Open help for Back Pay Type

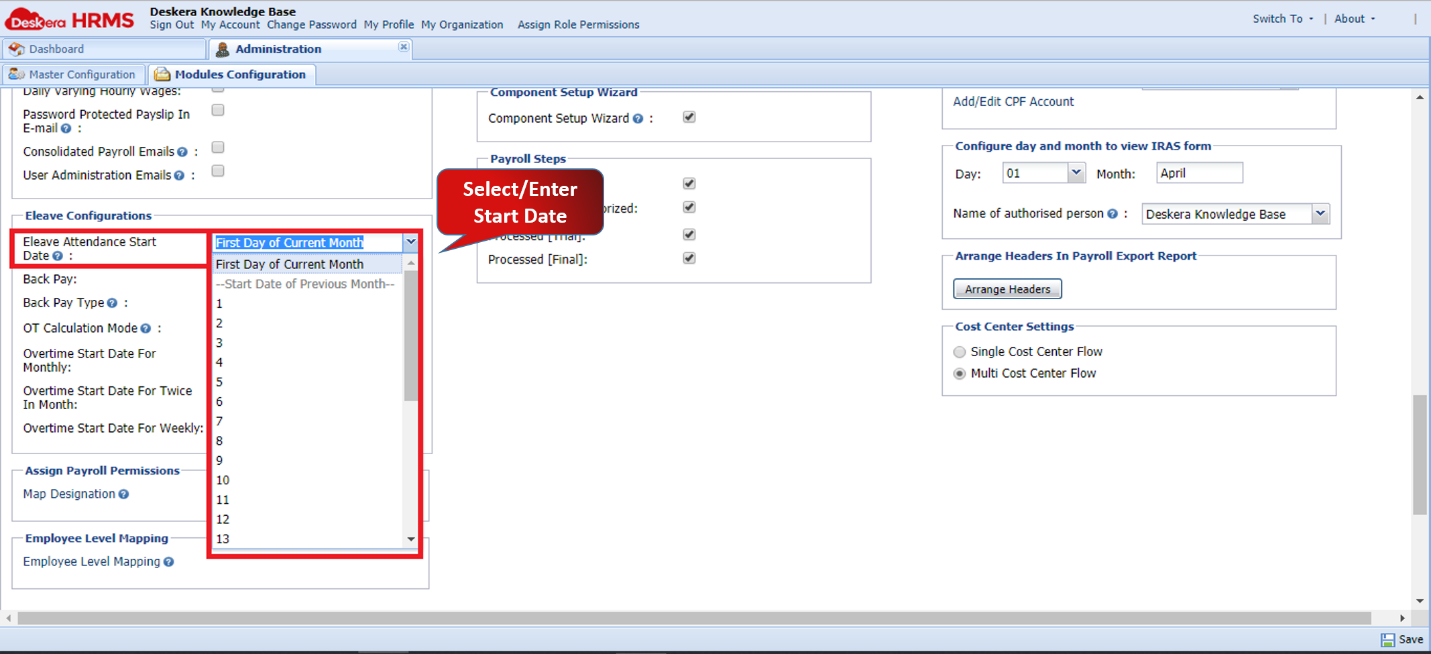click(110, 302)
